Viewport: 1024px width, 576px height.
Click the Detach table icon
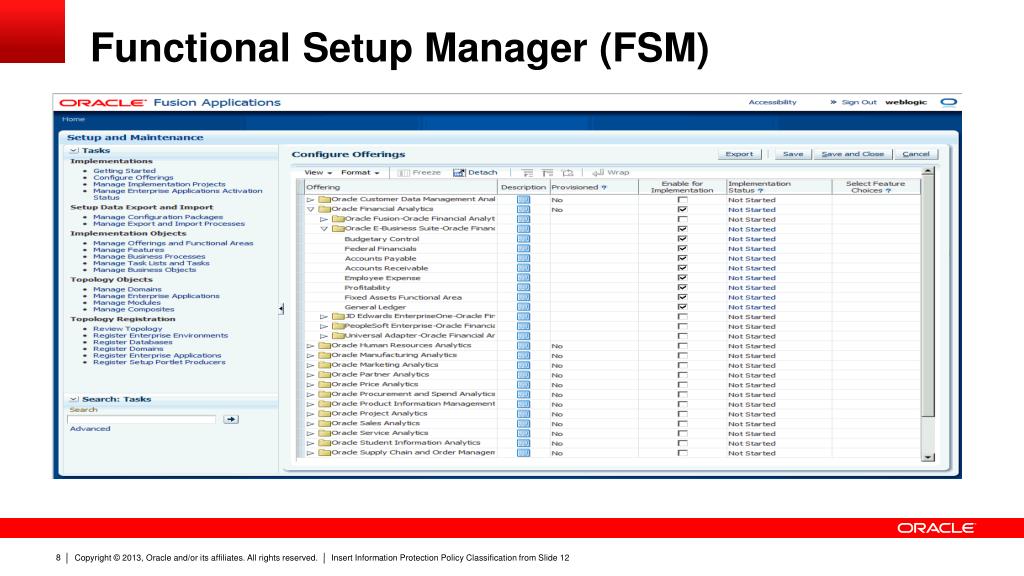[x=459, y=172]
